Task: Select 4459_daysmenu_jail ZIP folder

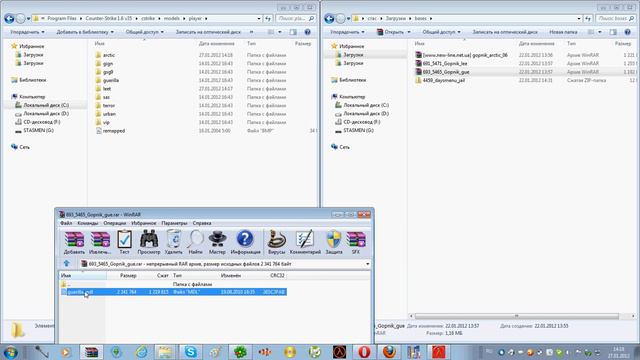Action: [444, 80]
